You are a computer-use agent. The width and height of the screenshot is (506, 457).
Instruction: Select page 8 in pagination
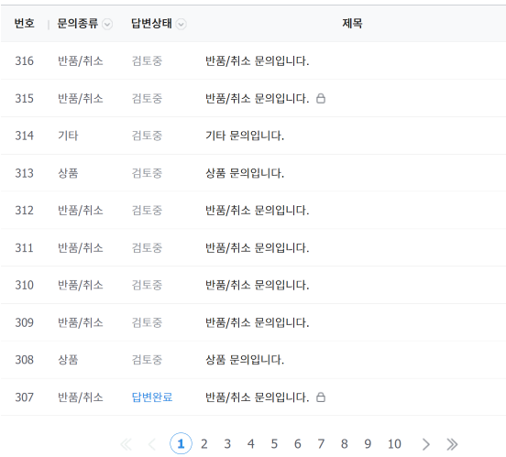344,444
